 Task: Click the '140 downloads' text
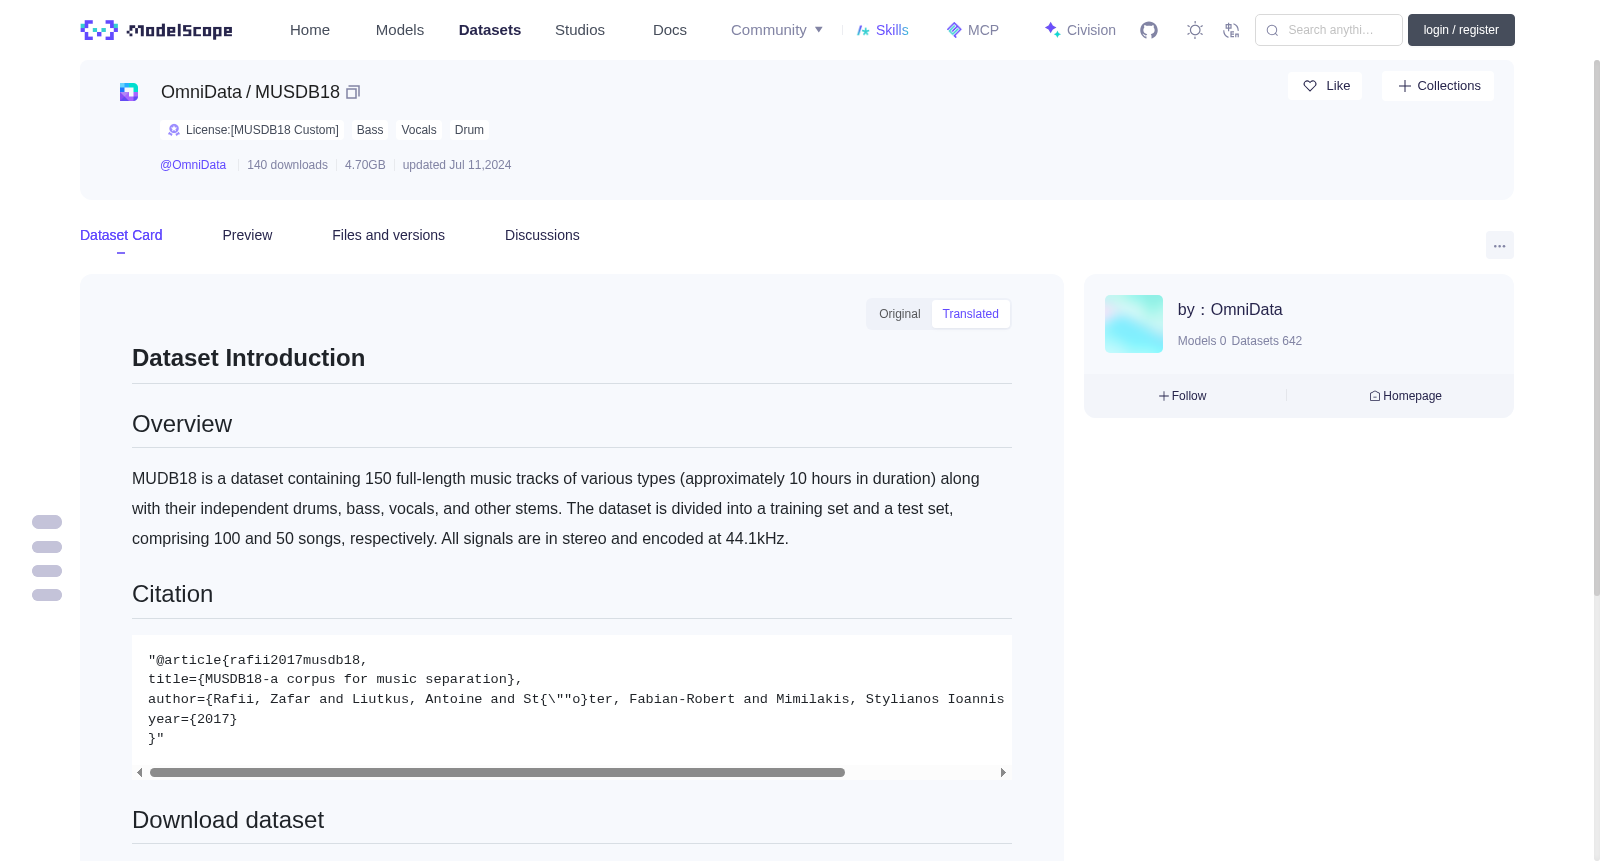pyautogui.click(x=287, y=165)
